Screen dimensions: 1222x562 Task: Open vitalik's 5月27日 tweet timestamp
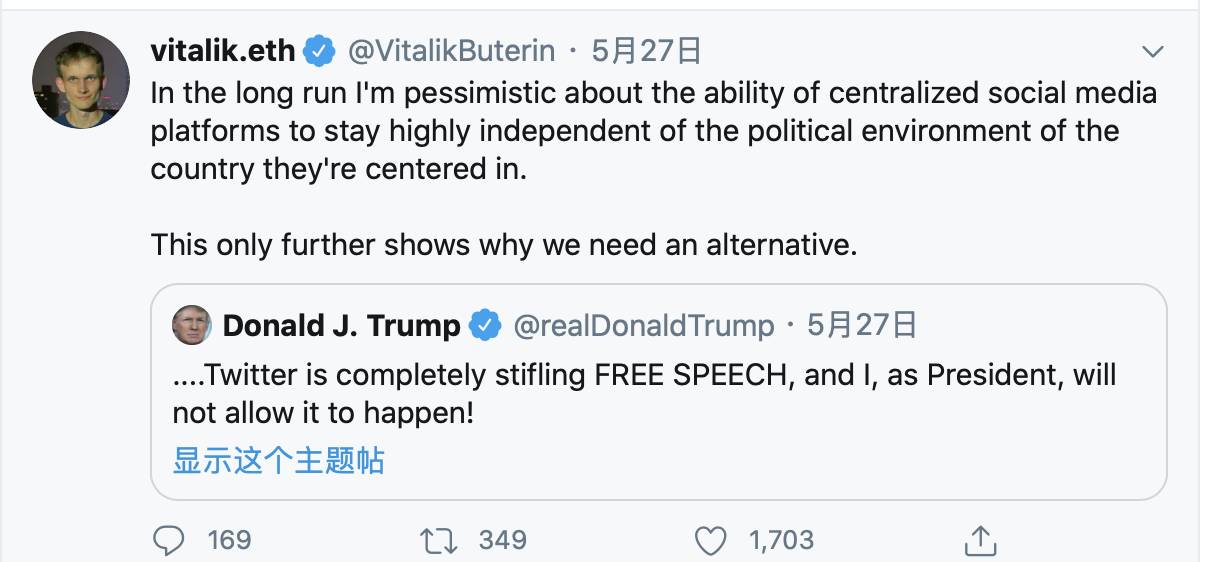646,49
